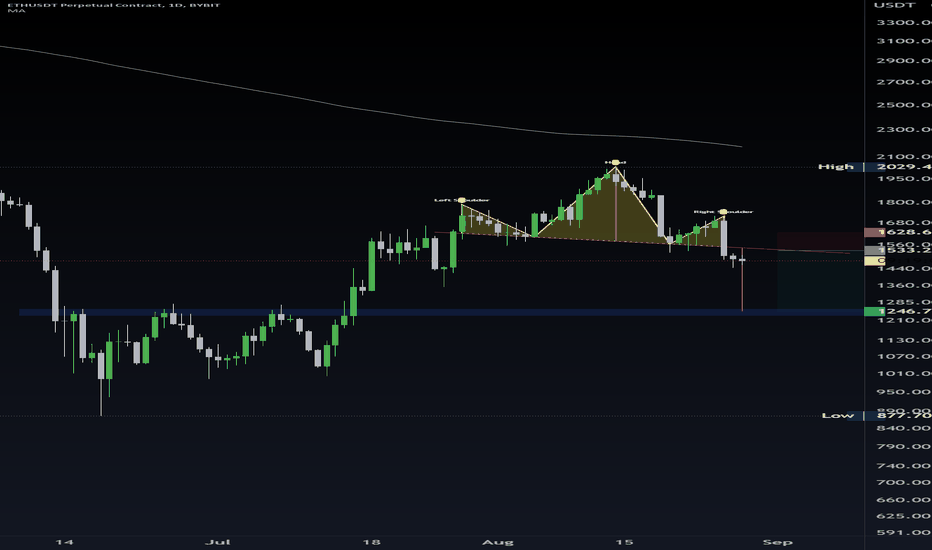The height and width of the screenshot is (550, 932).
Task: Click the 18 date label on time axis
Action: (x=371, y=542)
